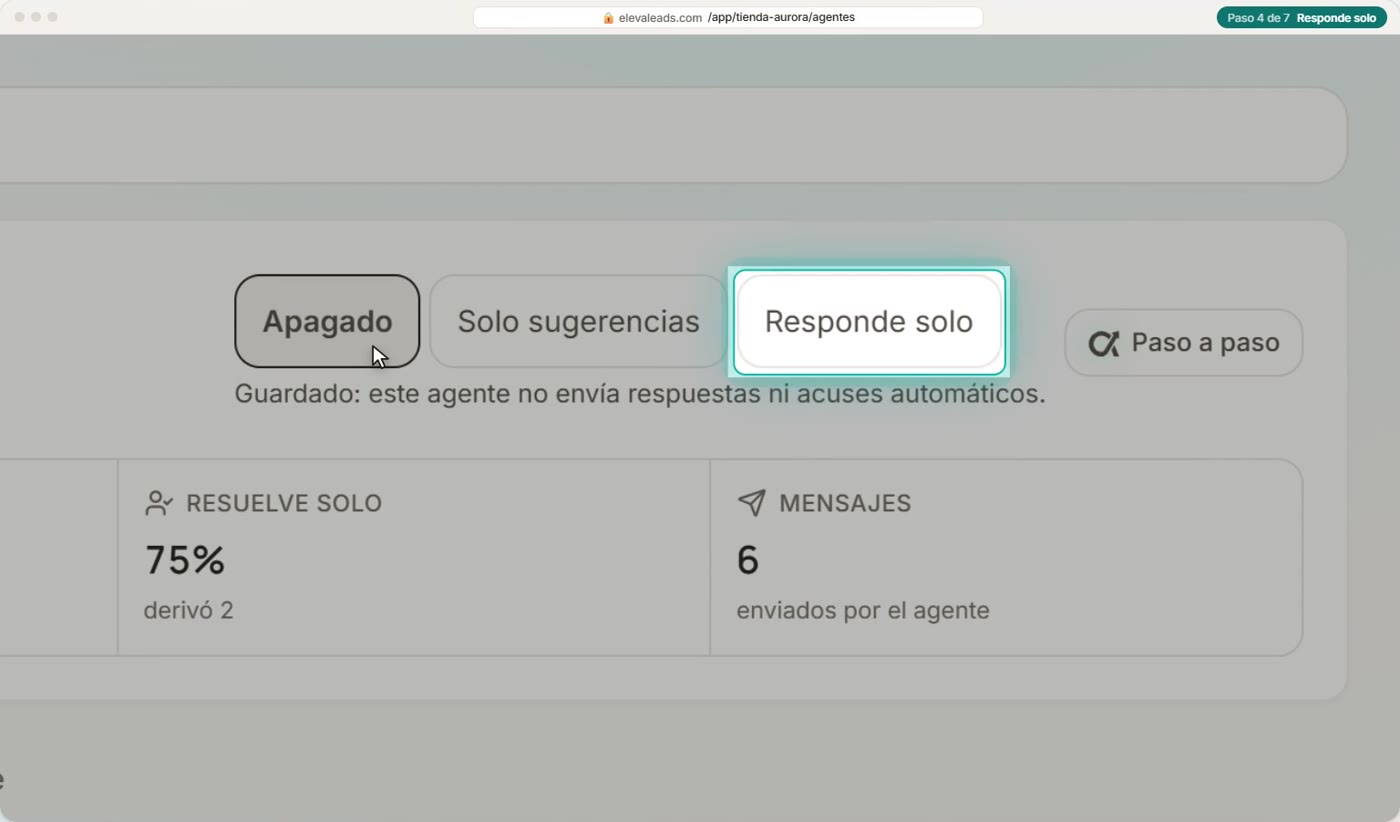The image size is (1400, 822).
Task: Click the lock icon in address bar
Action: click(608, 18)
